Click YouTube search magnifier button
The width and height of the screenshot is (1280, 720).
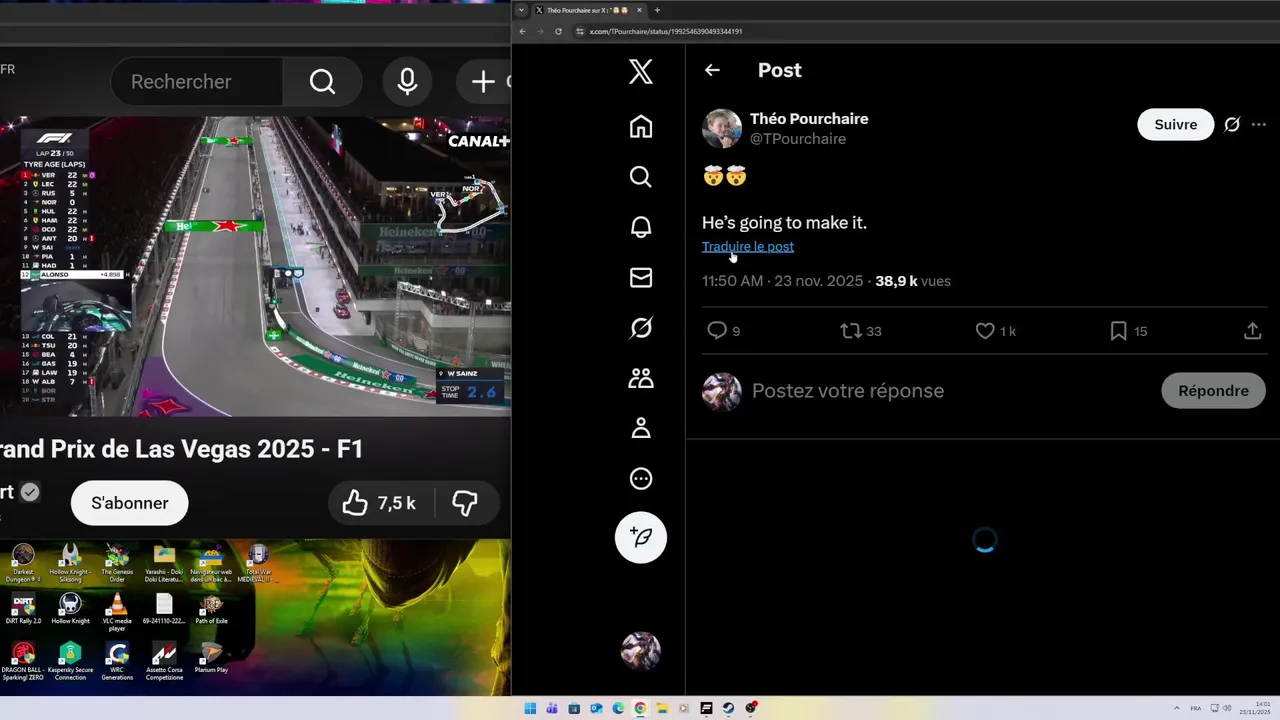tap(322, 82)
